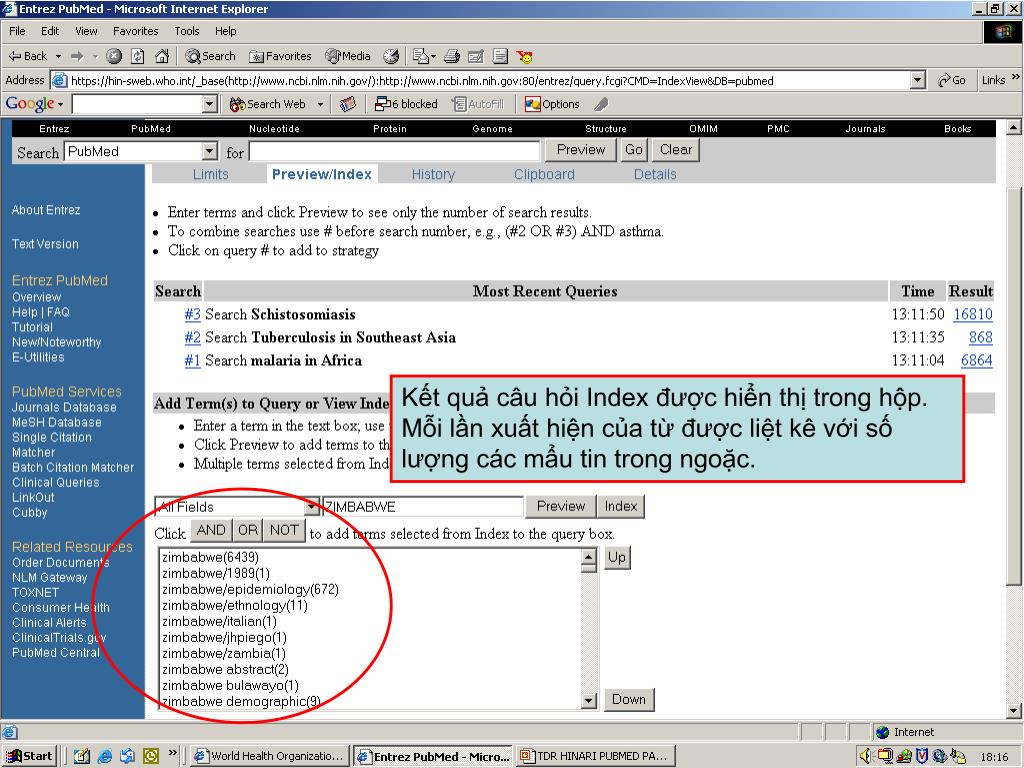The image size is (1024, 768).
Task: Click the Go button next to the address bar
Action: pos(952,80)
